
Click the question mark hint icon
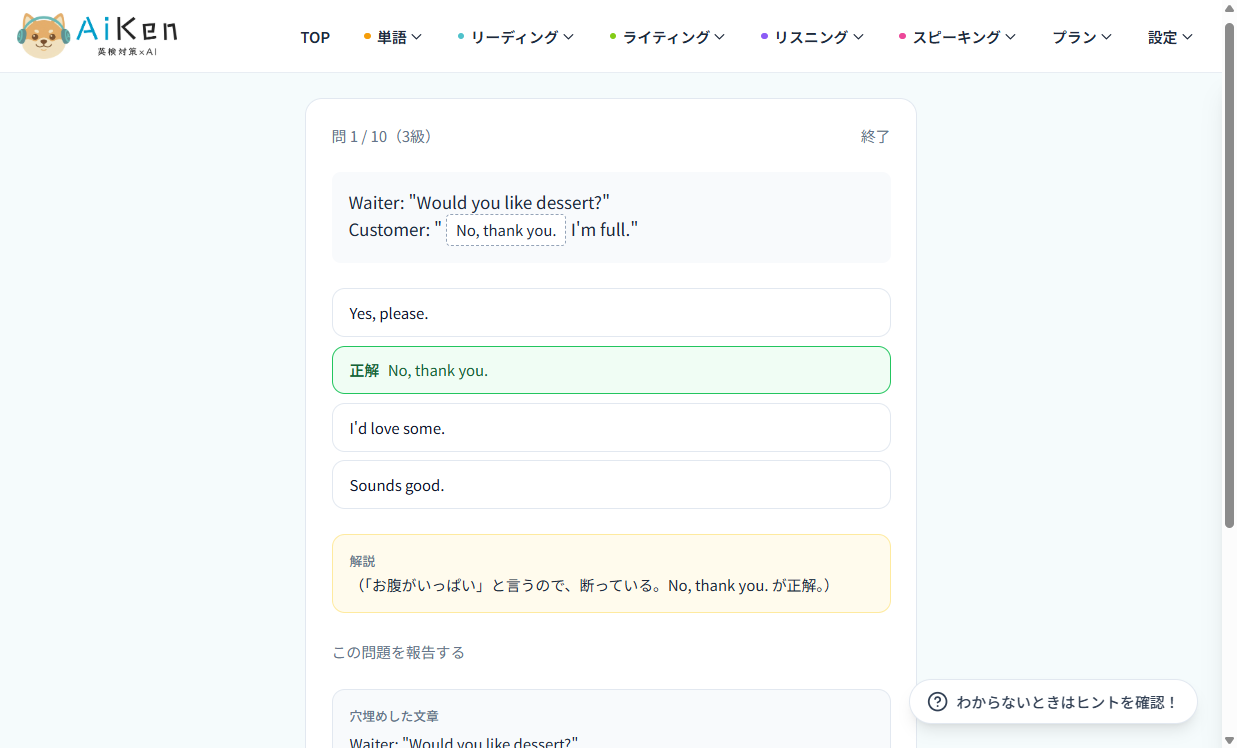[937, 702]
